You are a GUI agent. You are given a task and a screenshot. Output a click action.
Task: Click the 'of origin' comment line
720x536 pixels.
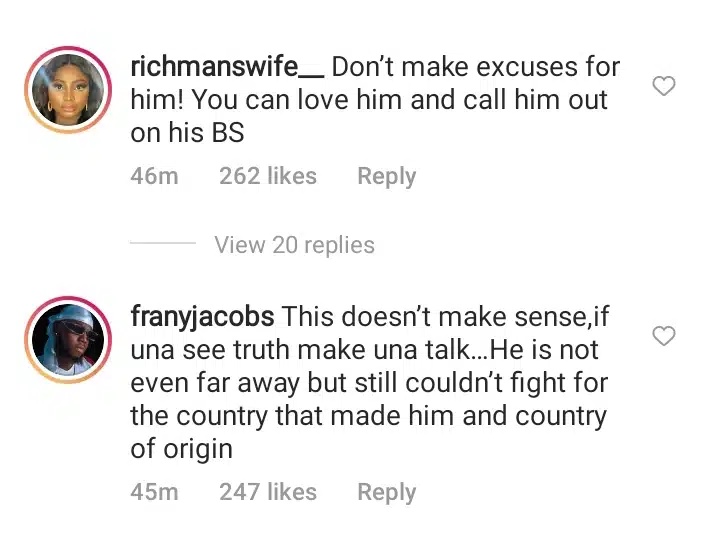pos(181,448)
